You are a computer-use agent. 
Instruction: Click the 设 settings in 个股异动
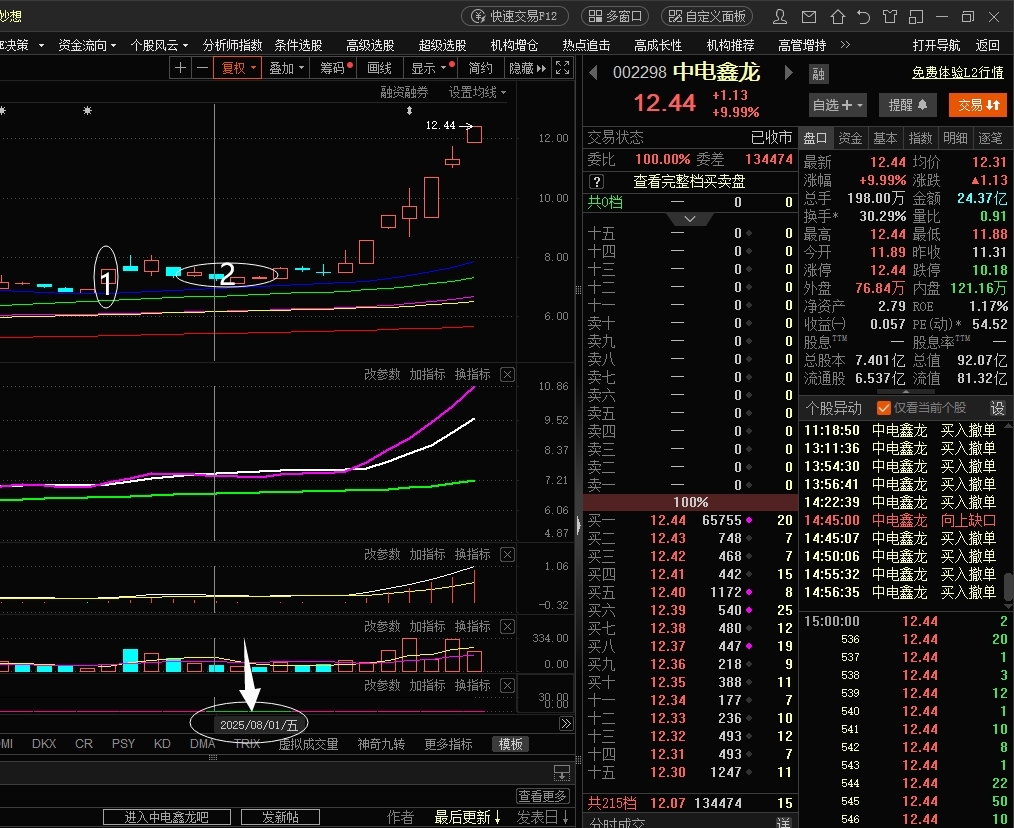[x=998, y=408]
